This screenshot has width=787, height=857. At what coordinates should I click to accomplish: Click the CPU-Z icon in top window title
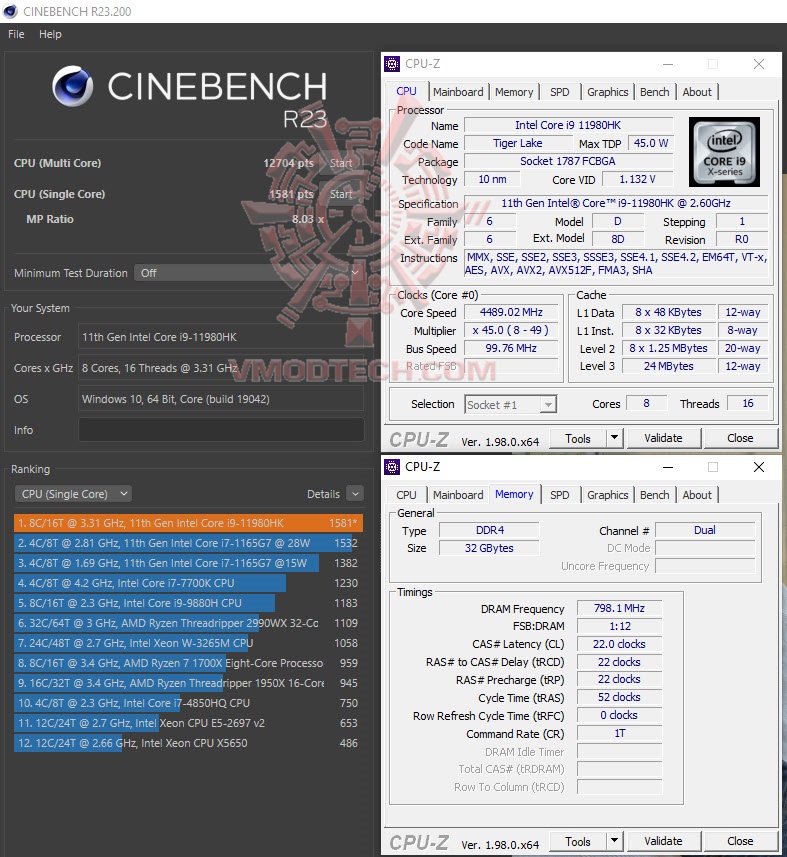(392, 64)
